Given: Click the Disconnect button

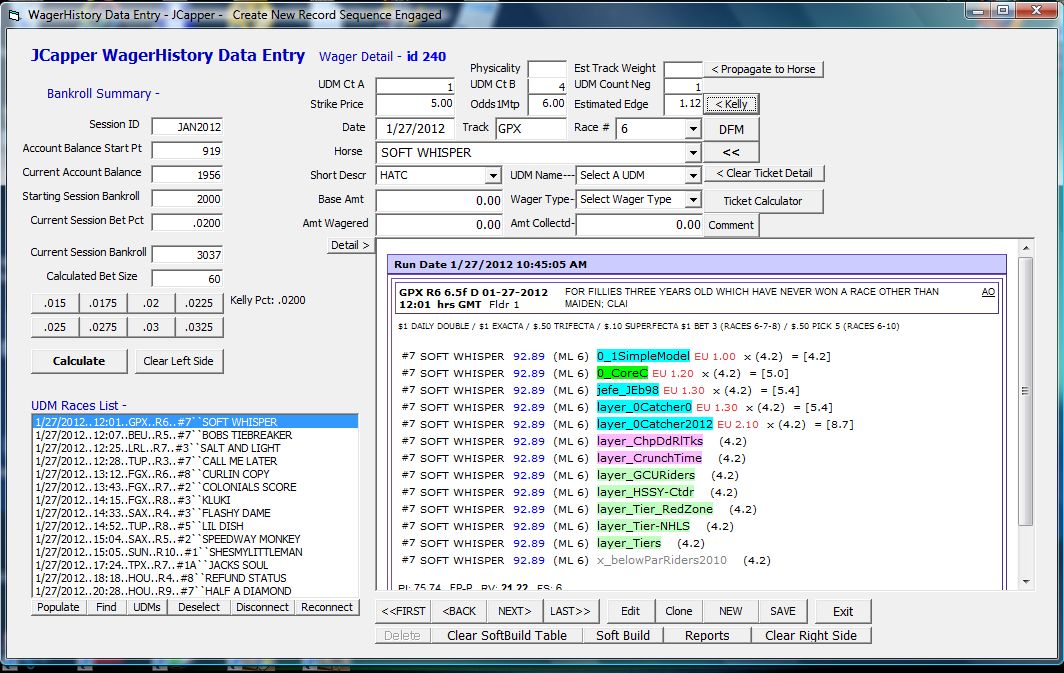Looking at the screenshot, I should [262, 607].
